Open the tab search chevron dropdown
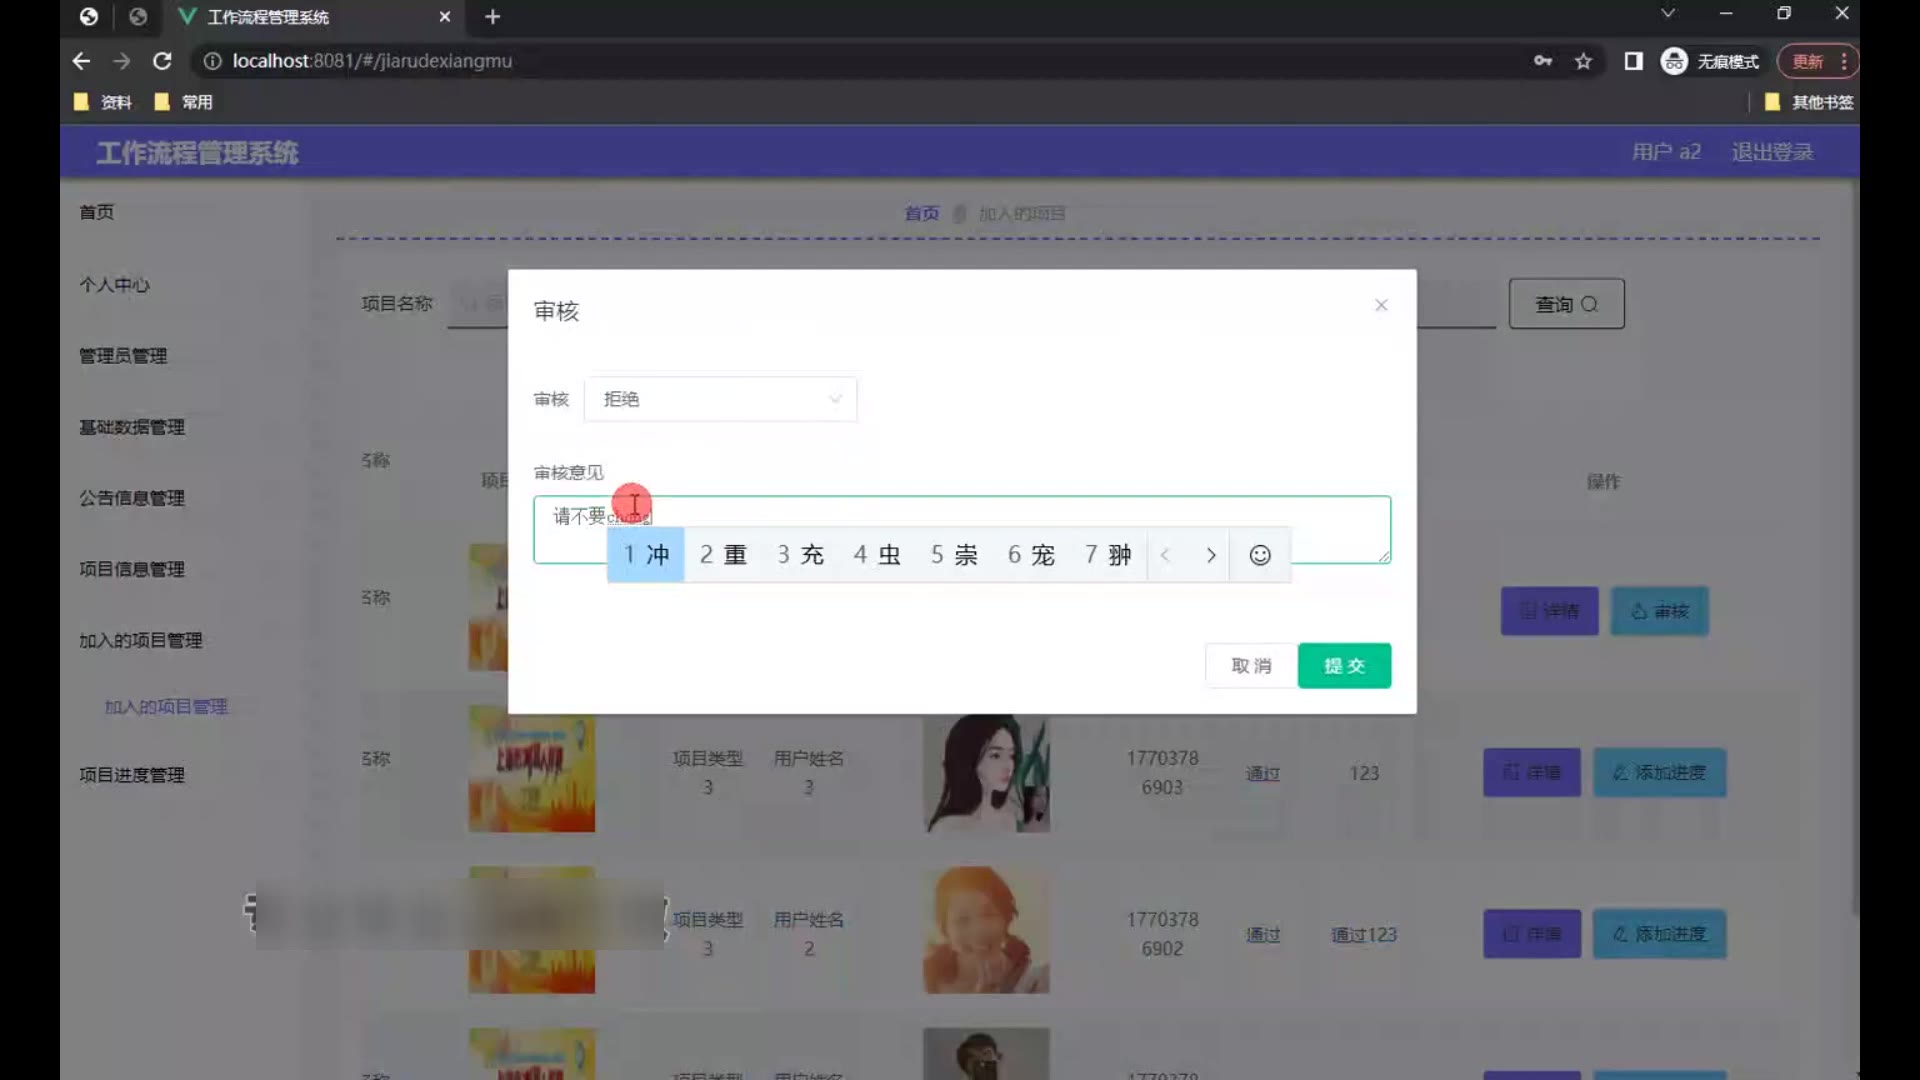 tap(1667, 14)
